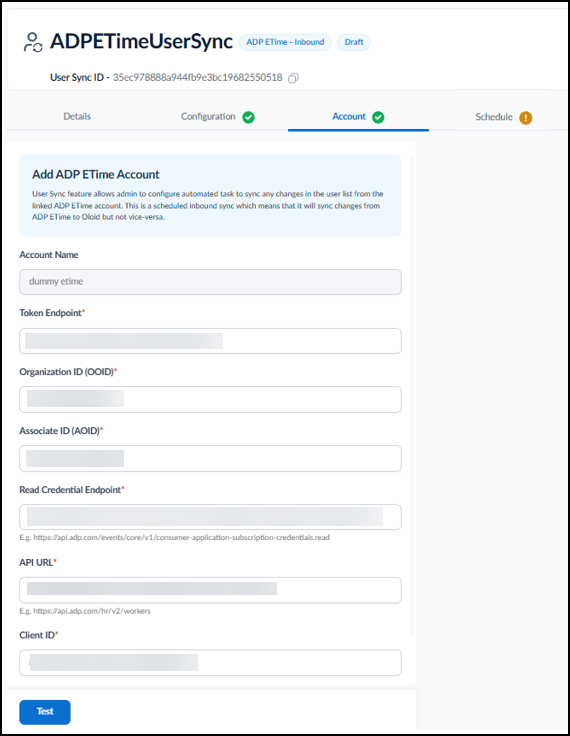
Task: Click the form's vertical scrollbar
Action: coord(412,397)
